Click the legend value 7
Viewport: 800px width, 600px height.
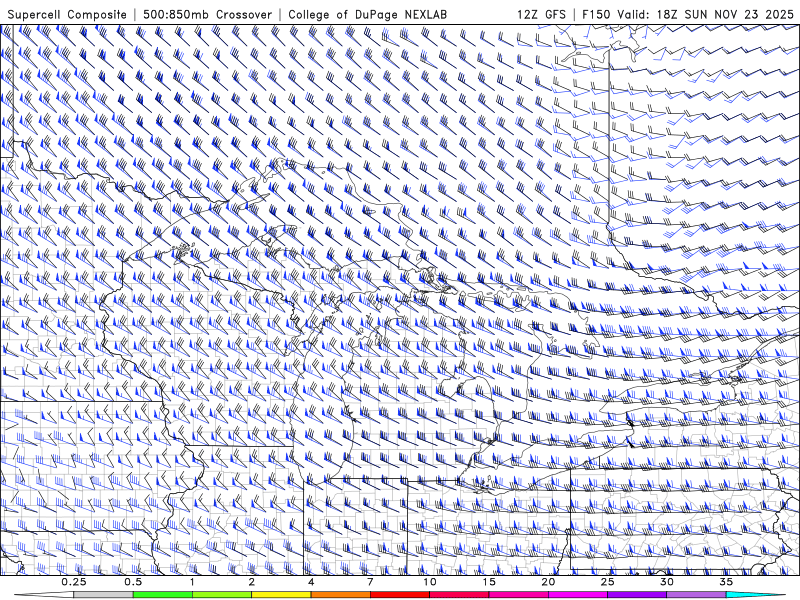(x=370, y=582)
